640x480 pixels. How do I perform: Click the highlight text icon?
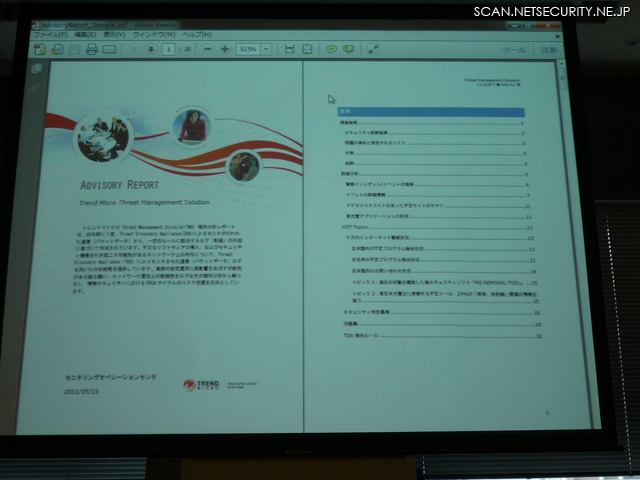point(349,48)
